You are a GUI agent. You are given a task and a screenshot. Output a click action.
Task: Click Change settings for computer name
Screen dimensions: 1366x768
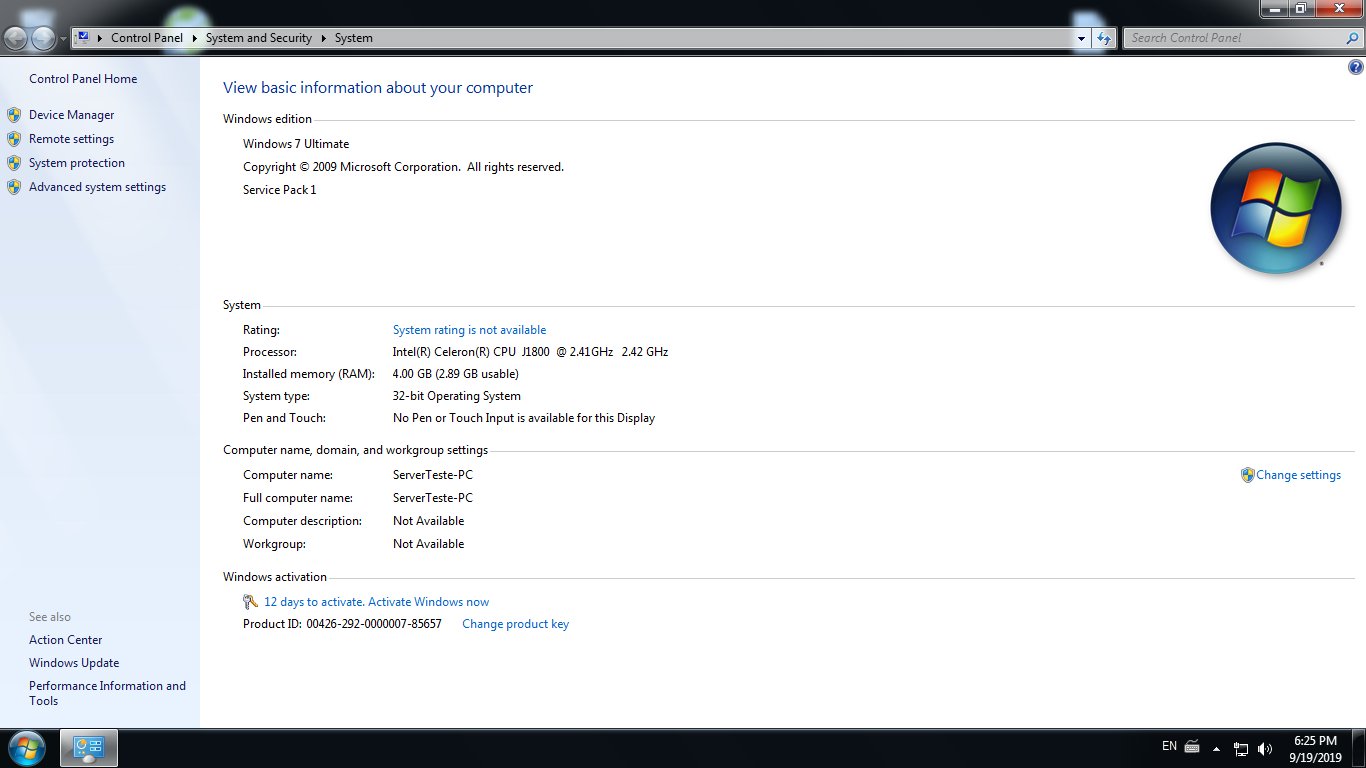click(1298, 475)
